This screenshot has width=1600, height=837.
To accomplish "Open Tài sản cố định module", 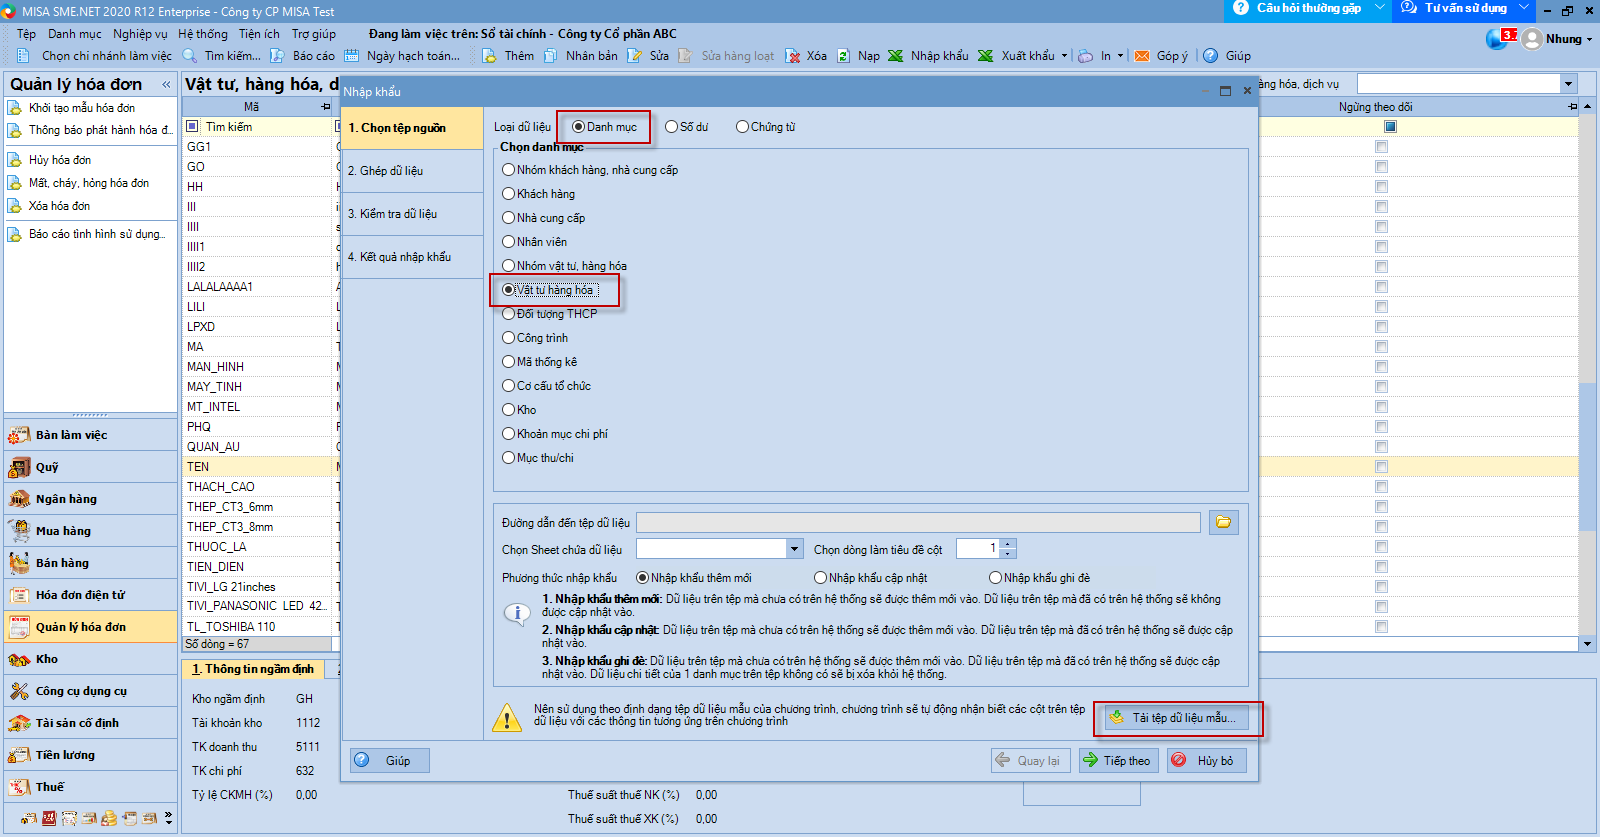I will tap(77, 723).
